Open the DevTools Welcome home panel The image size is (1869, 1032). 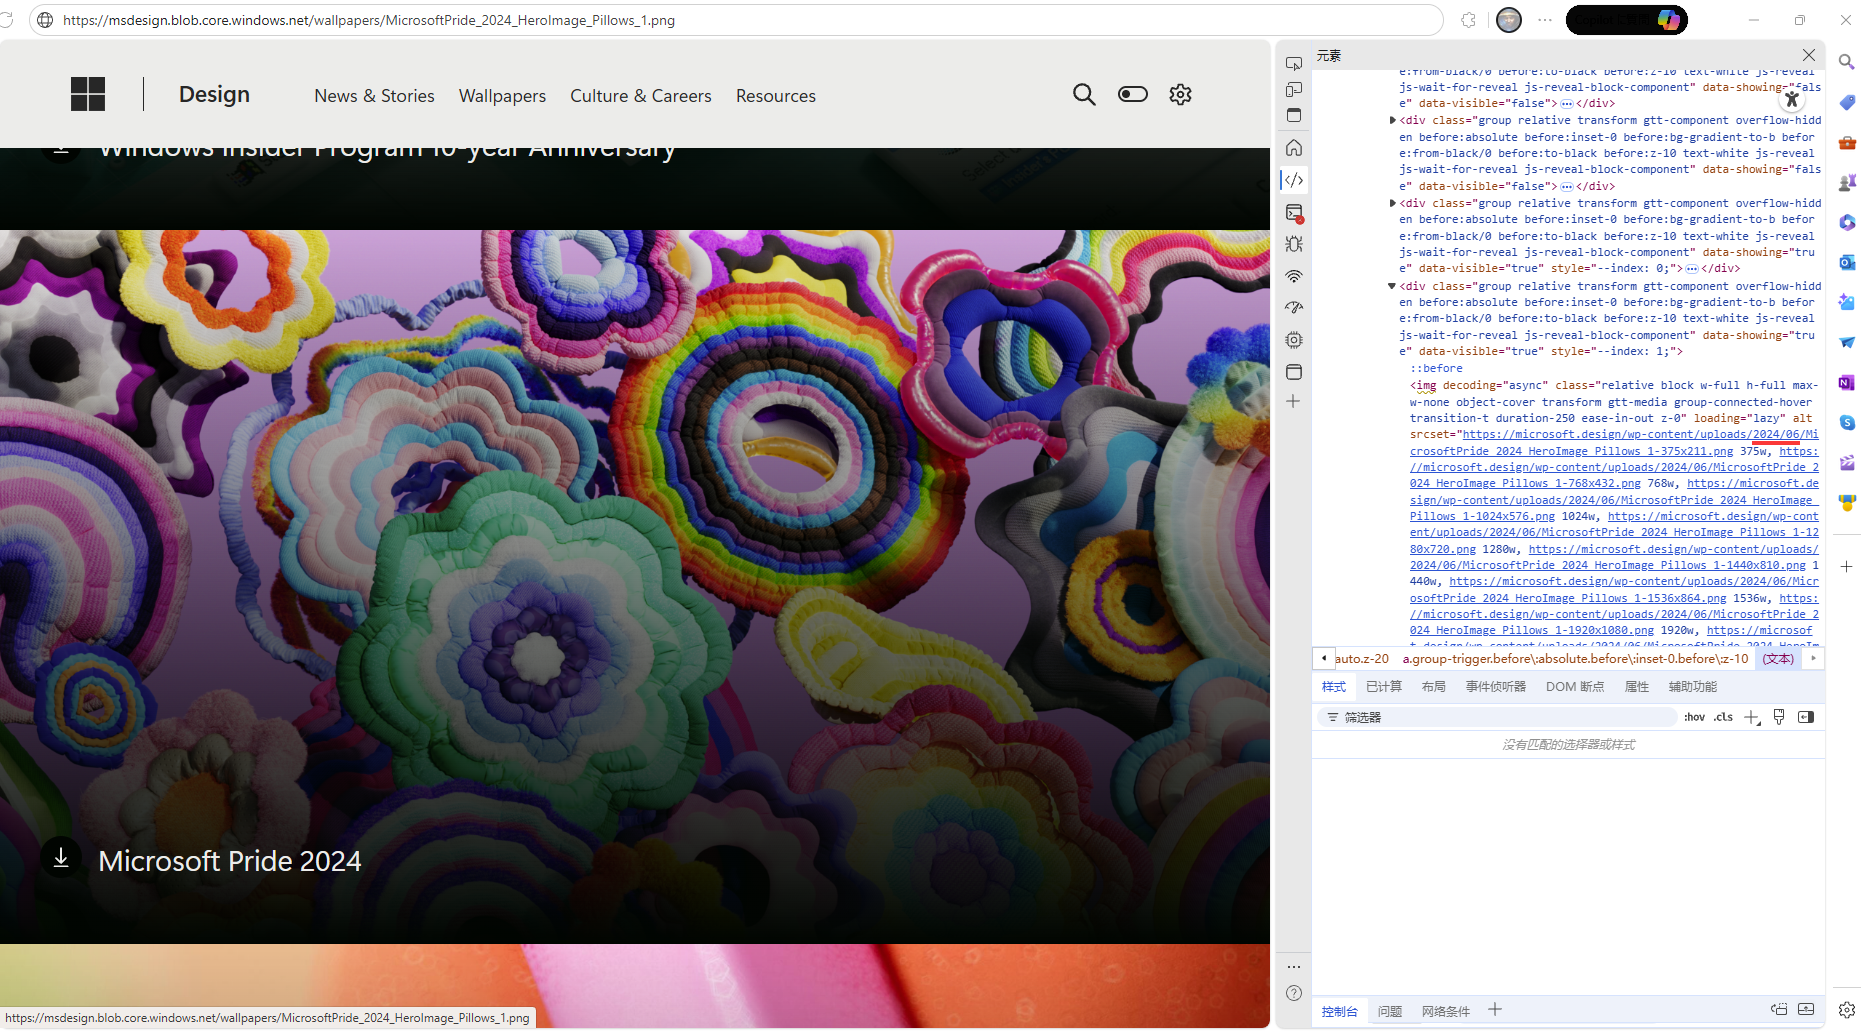pos(1294,148)
